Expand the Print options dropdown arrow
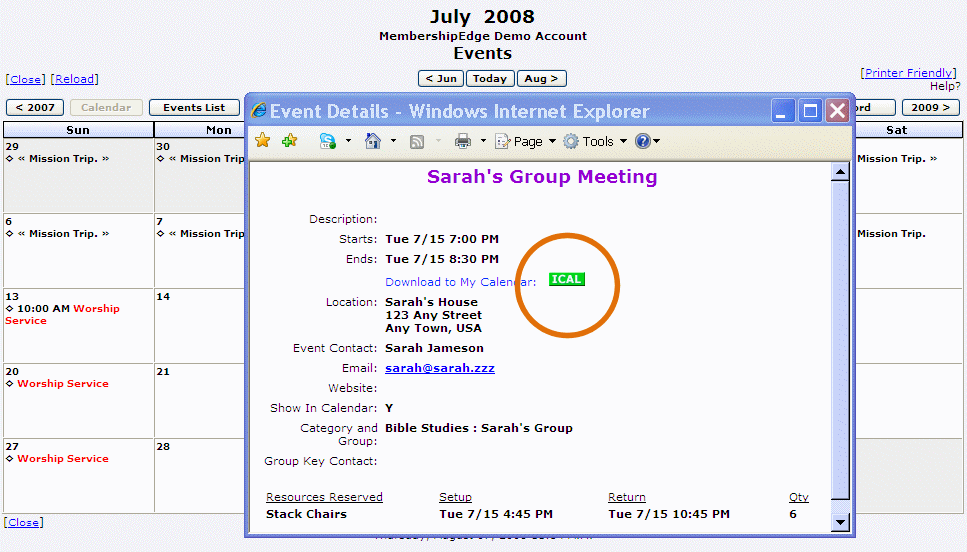 [483, 141]
